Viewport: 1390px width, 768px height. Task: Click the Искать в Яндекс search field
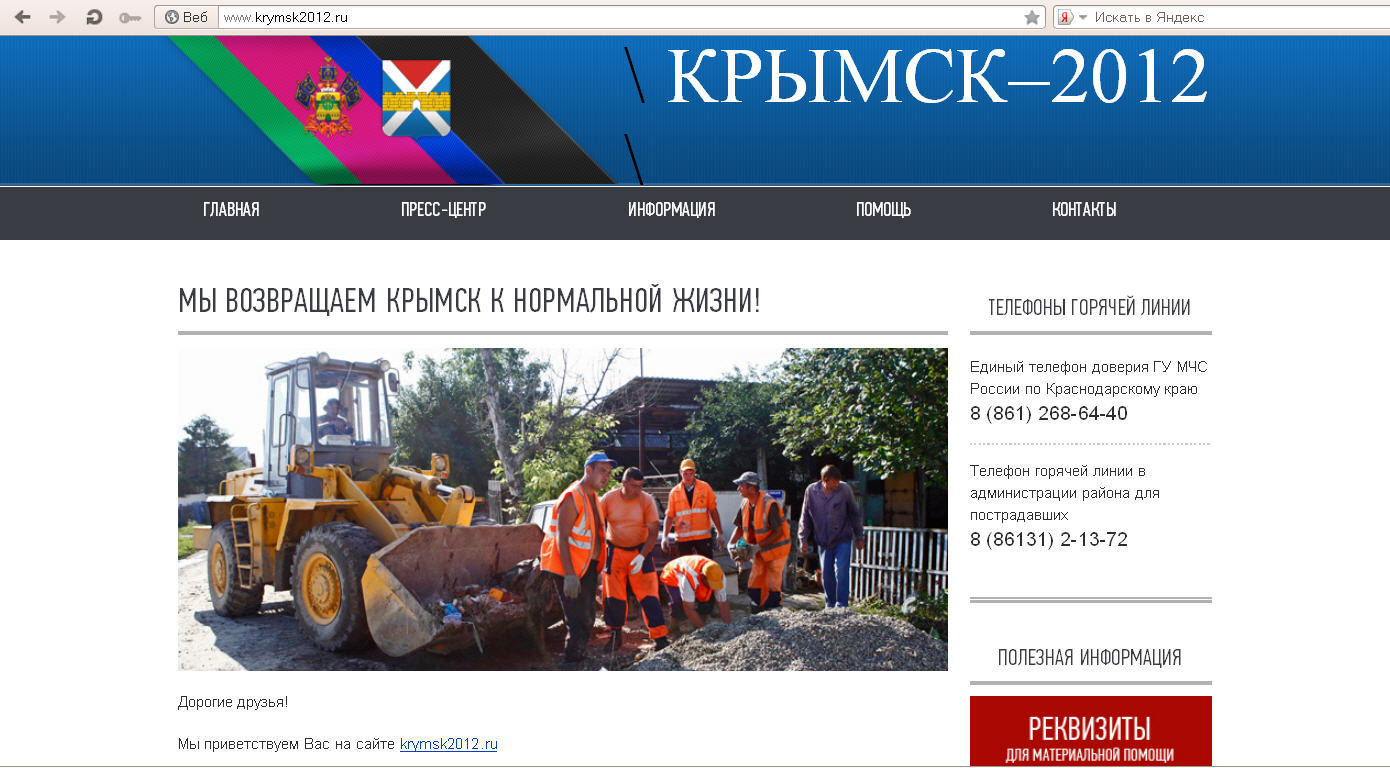click(1200, 16)
